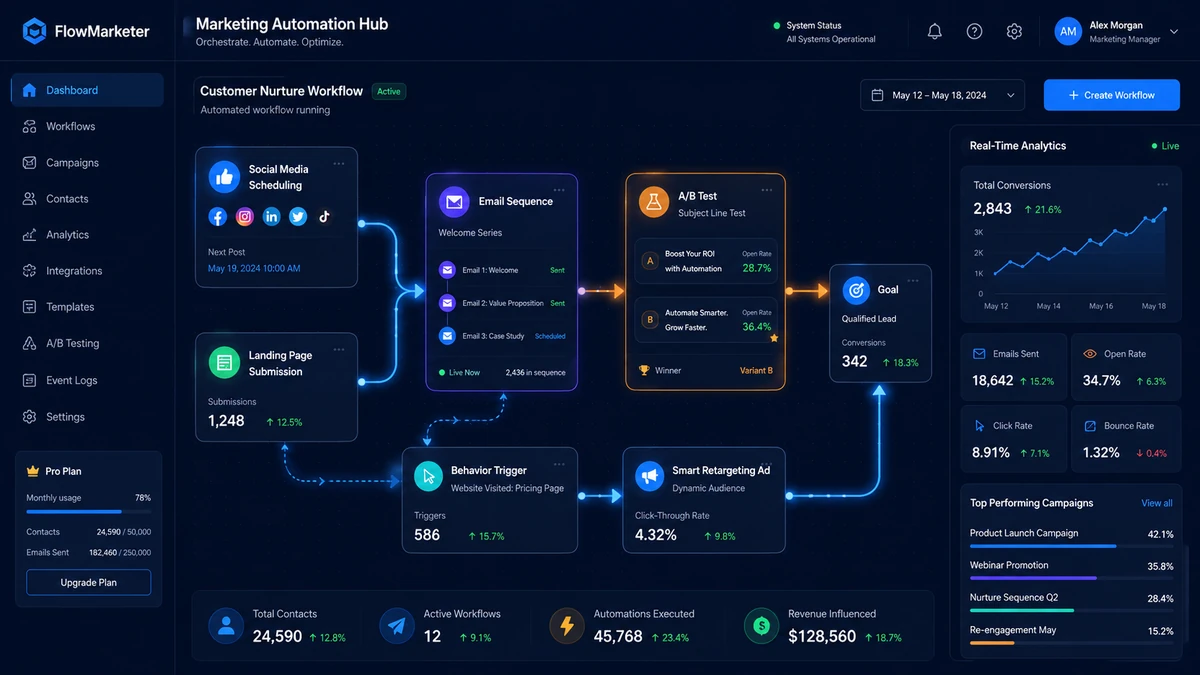Open Contacts in the sidebar
Screen dimensions: 1200x675
click(87, 198)
